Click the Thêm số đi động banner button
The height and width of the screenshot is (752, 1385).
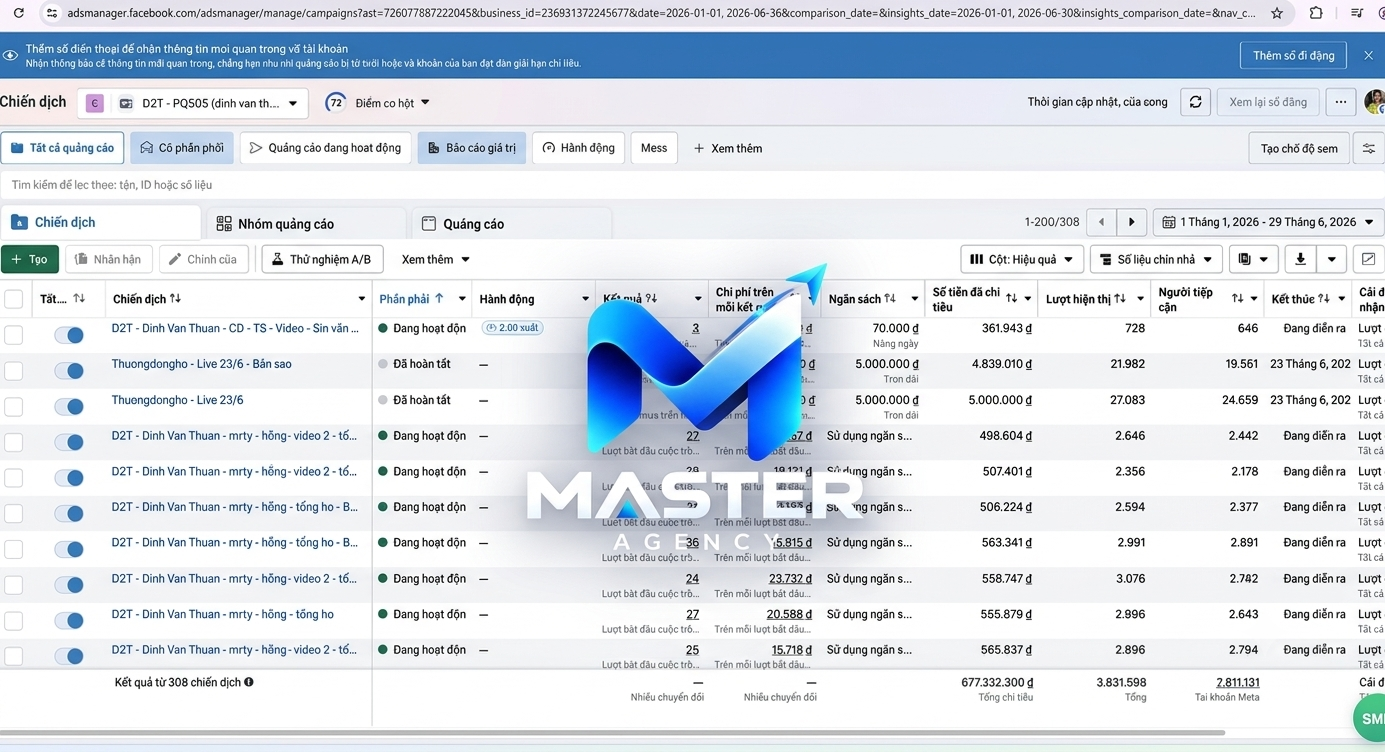(1293, 55)
